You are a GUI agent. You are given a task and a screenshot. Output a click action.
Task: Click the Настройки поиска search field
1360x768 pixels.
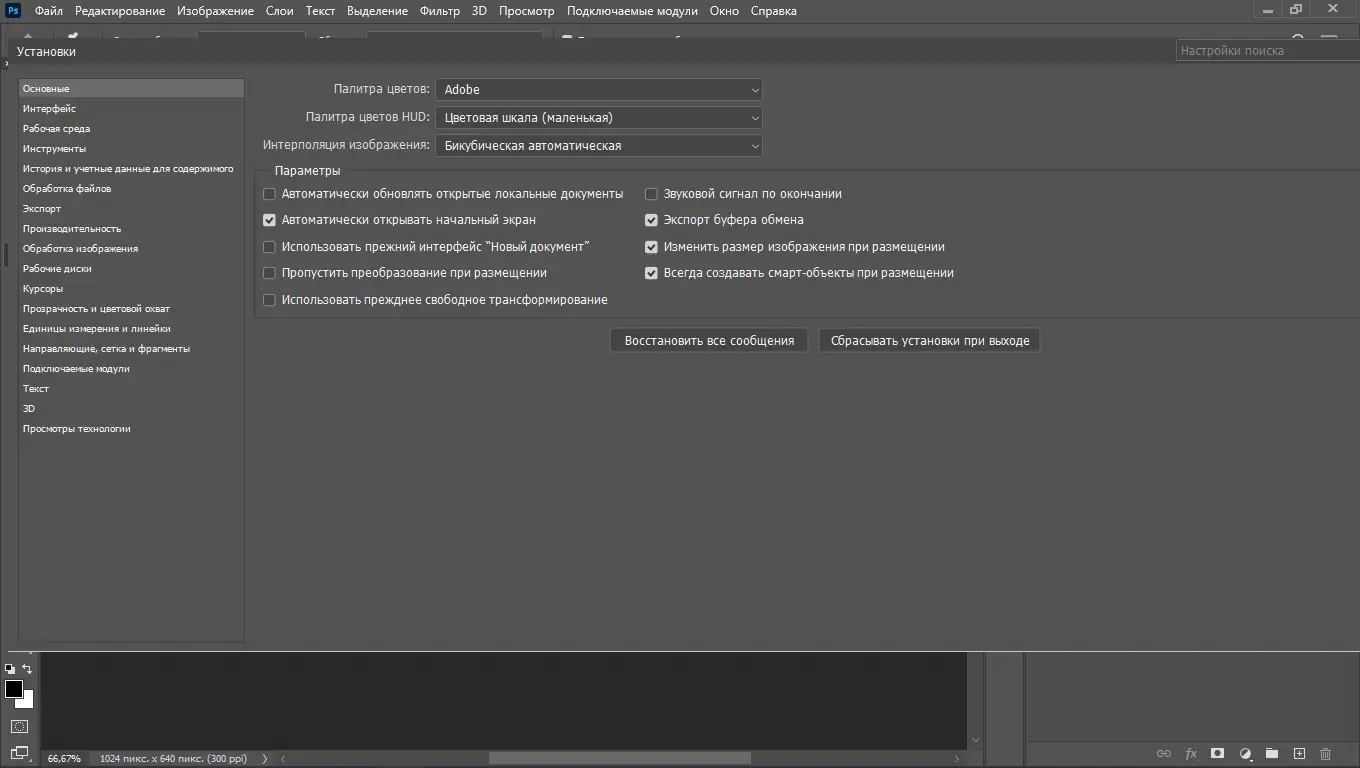[x=1267, y=50]
